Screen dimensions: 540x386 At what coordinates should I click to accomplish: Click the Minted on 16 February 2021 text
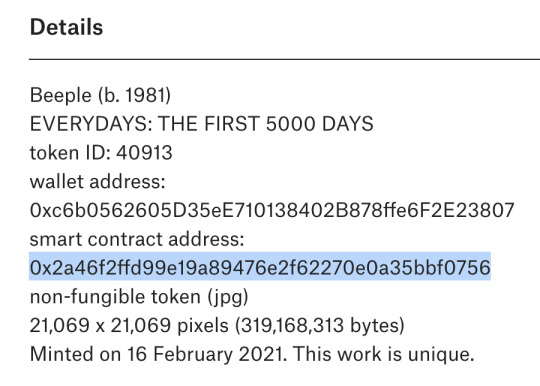pyautogui.click(x=158, y=354)
